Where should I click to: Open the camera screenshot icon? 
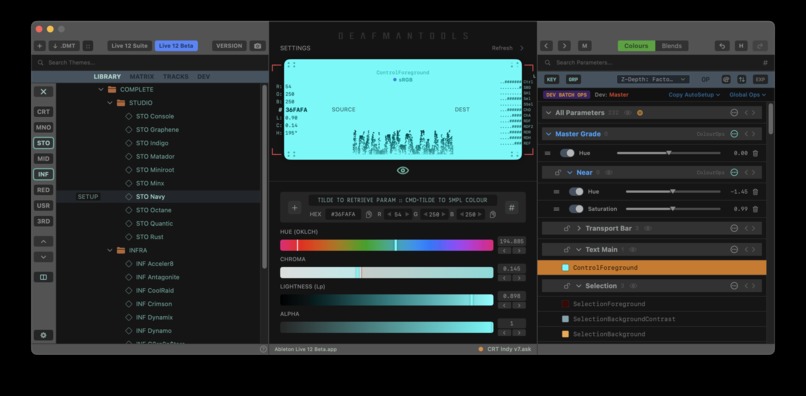pyautogui.click(x=258, y=46)
